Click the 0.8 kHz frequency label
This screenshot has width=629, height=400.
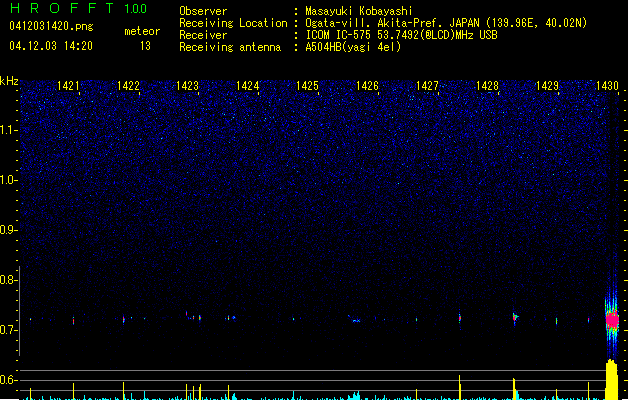[9, 280]
